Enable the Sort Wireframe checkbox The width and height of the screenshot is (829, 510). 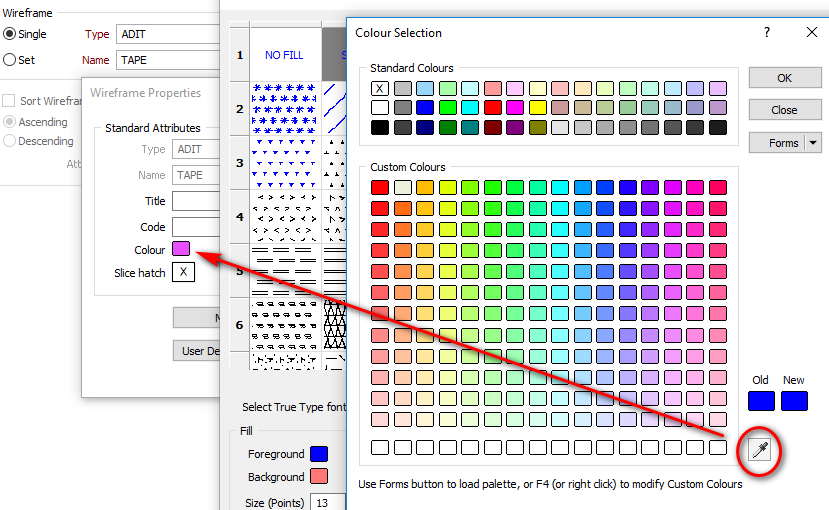pos(9,101)
